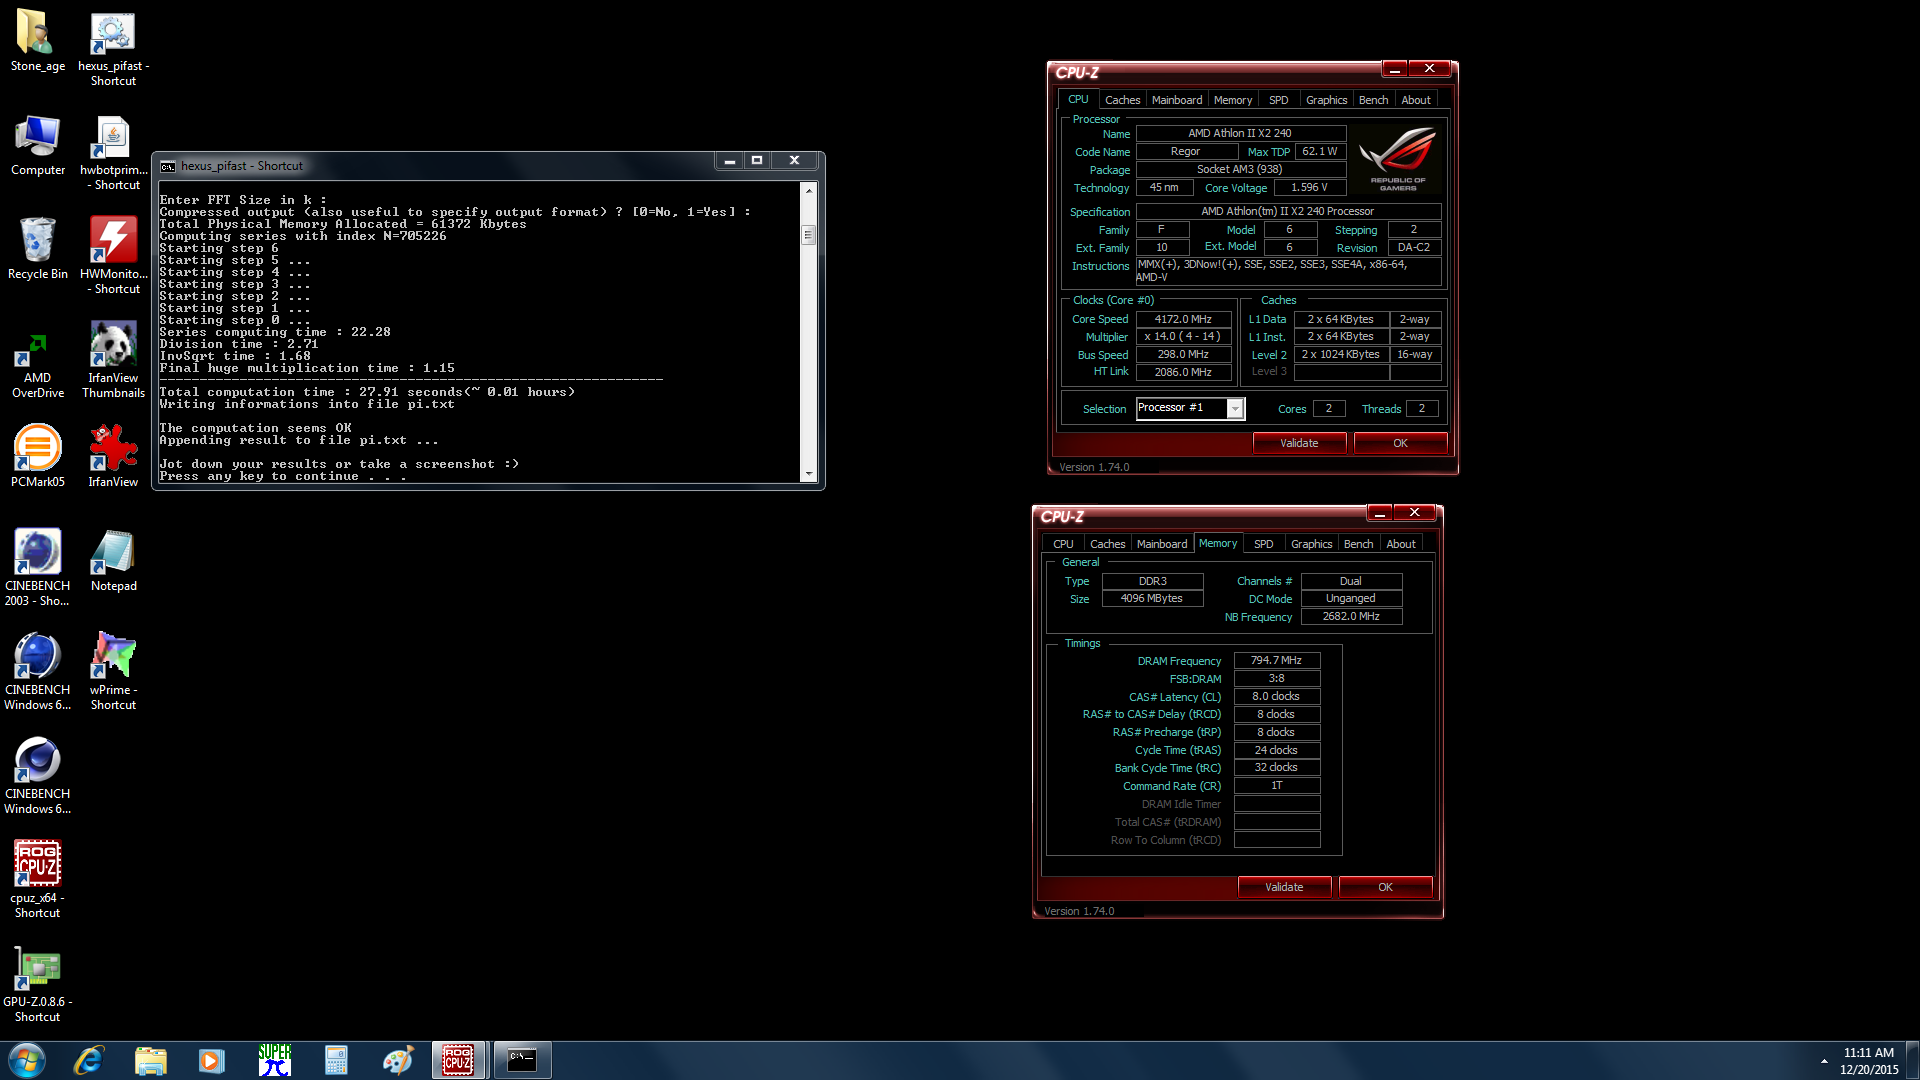
Task: Click the AMD Athlon II X2 240 name field
Action: point(1240,133)
